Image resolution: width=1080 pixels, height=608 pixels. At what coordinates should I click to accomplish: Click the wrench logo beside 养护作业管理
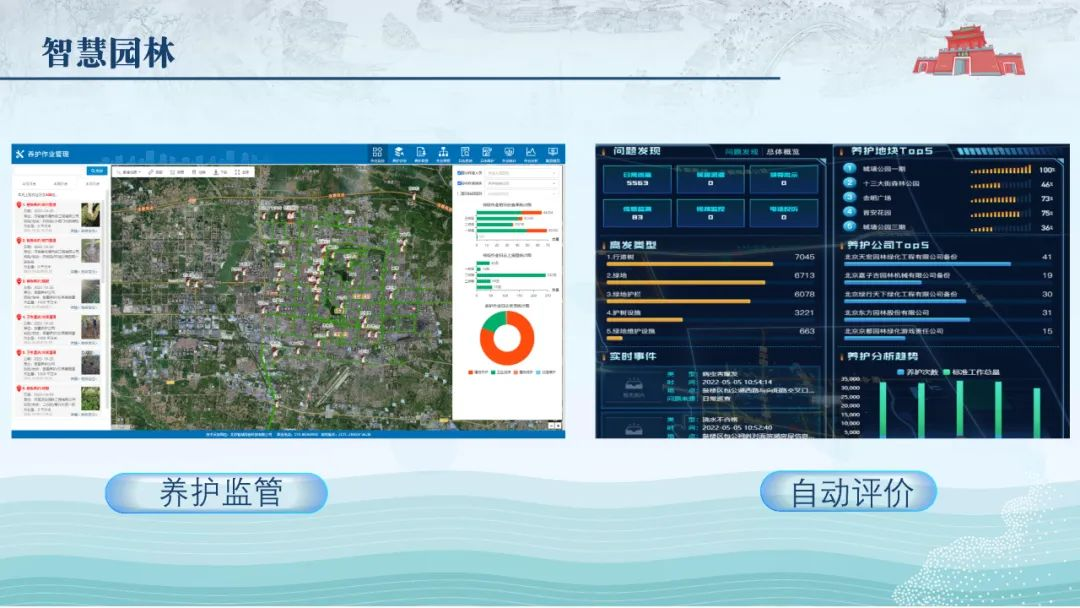pos(19,154)
